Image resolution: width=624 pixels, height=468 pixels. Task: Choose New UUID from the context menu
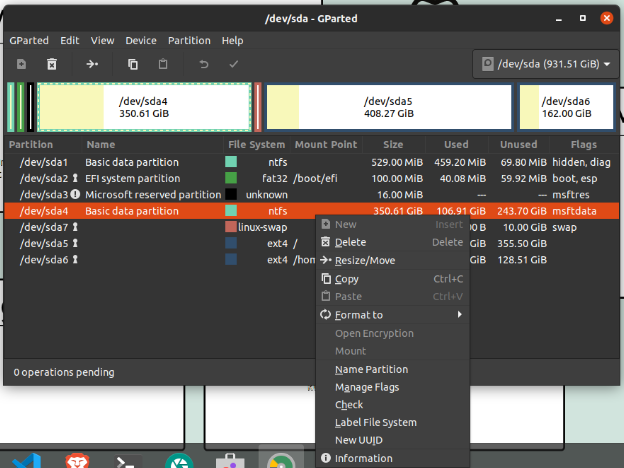tap(392, 440)
